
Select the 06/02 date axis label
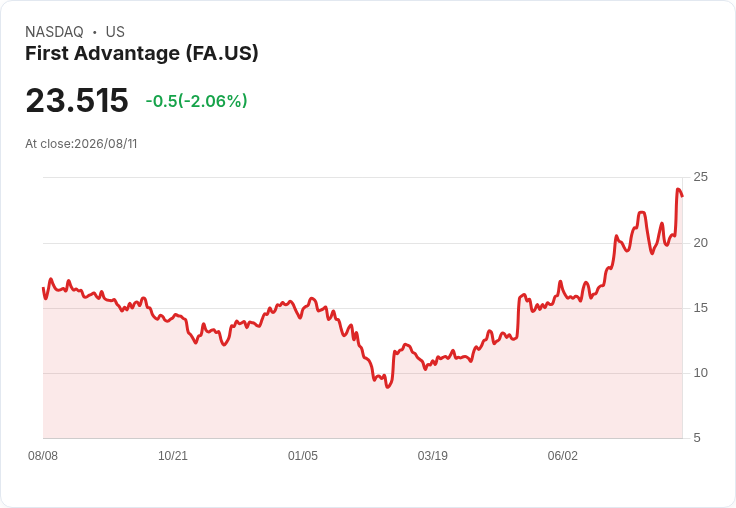click(x=563, y=455)
